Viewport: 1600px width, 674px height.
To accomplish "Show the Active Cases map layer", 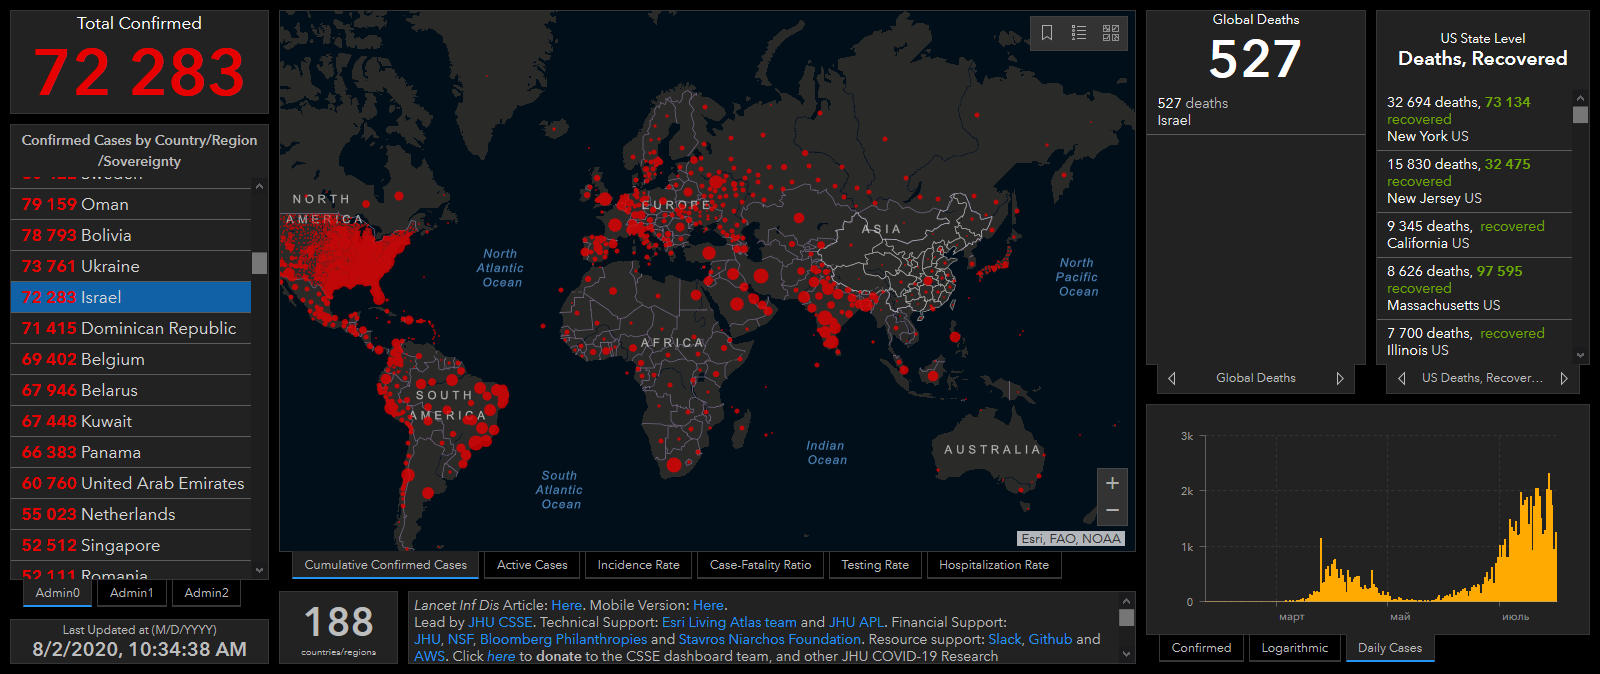I will 532,565.
